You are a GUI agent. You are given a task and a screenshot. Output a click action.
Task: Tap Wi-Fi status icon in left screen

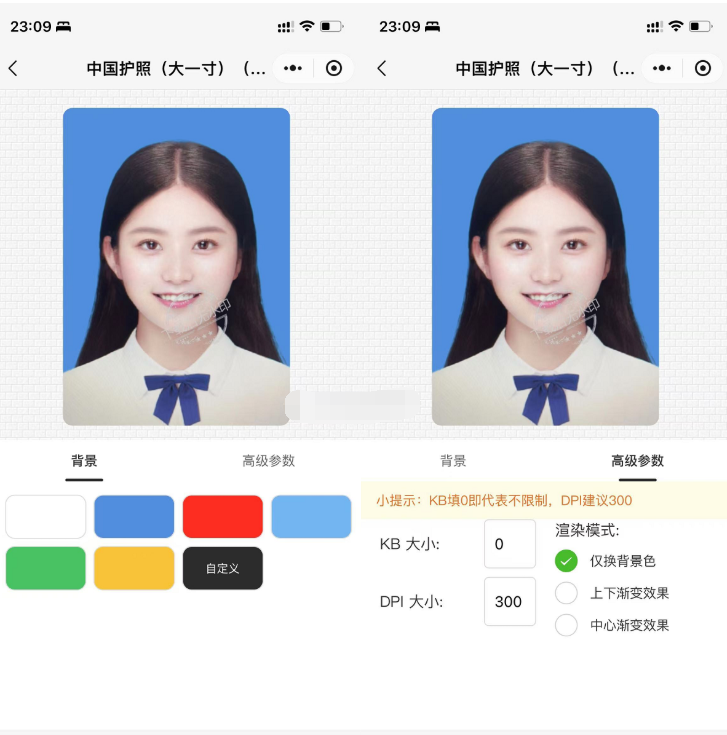307,26
